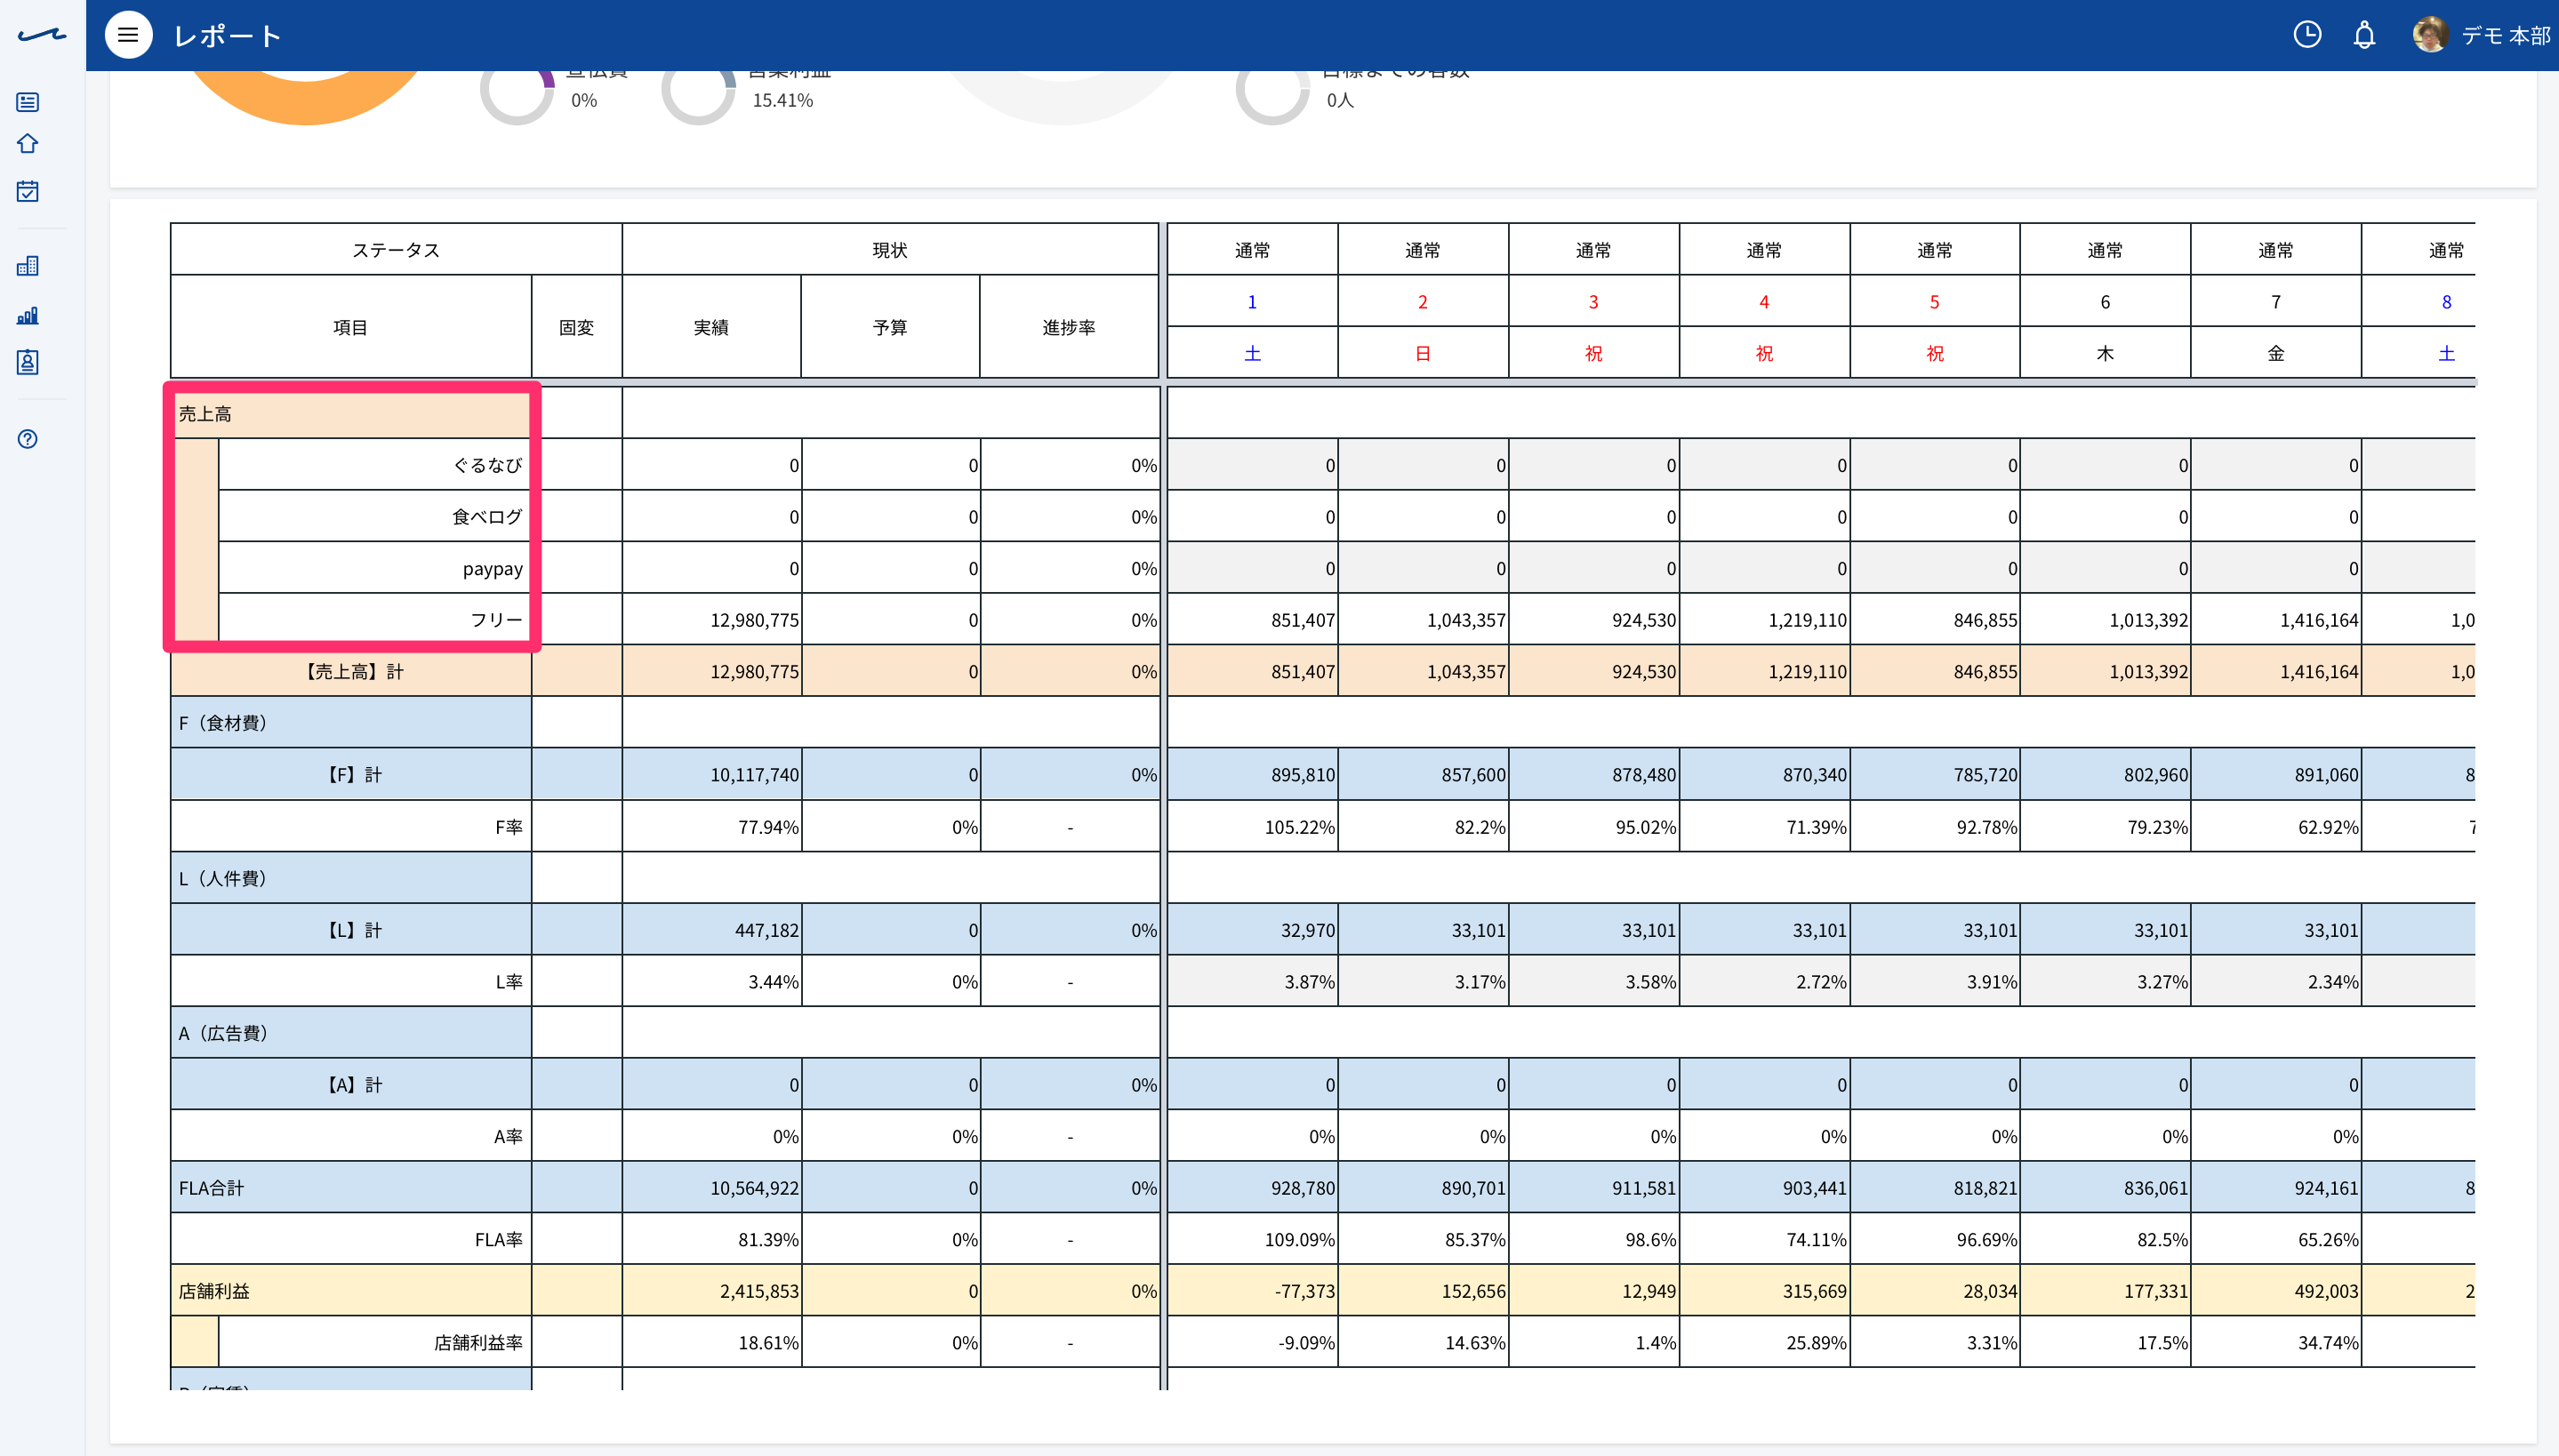Click the 【売上高】計 row label
Viewport: 2559px width, 1456px height.
(351, 672)
